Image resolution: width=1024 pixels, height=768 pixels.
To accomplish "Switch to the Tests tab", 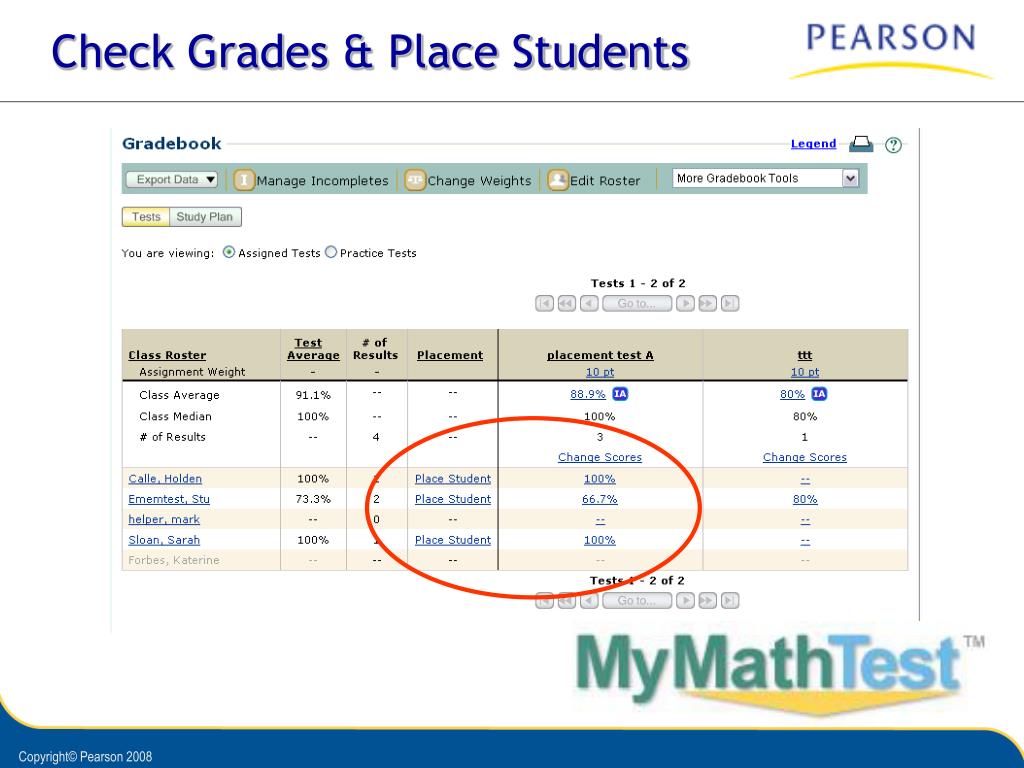I will [x=146, y=217].
